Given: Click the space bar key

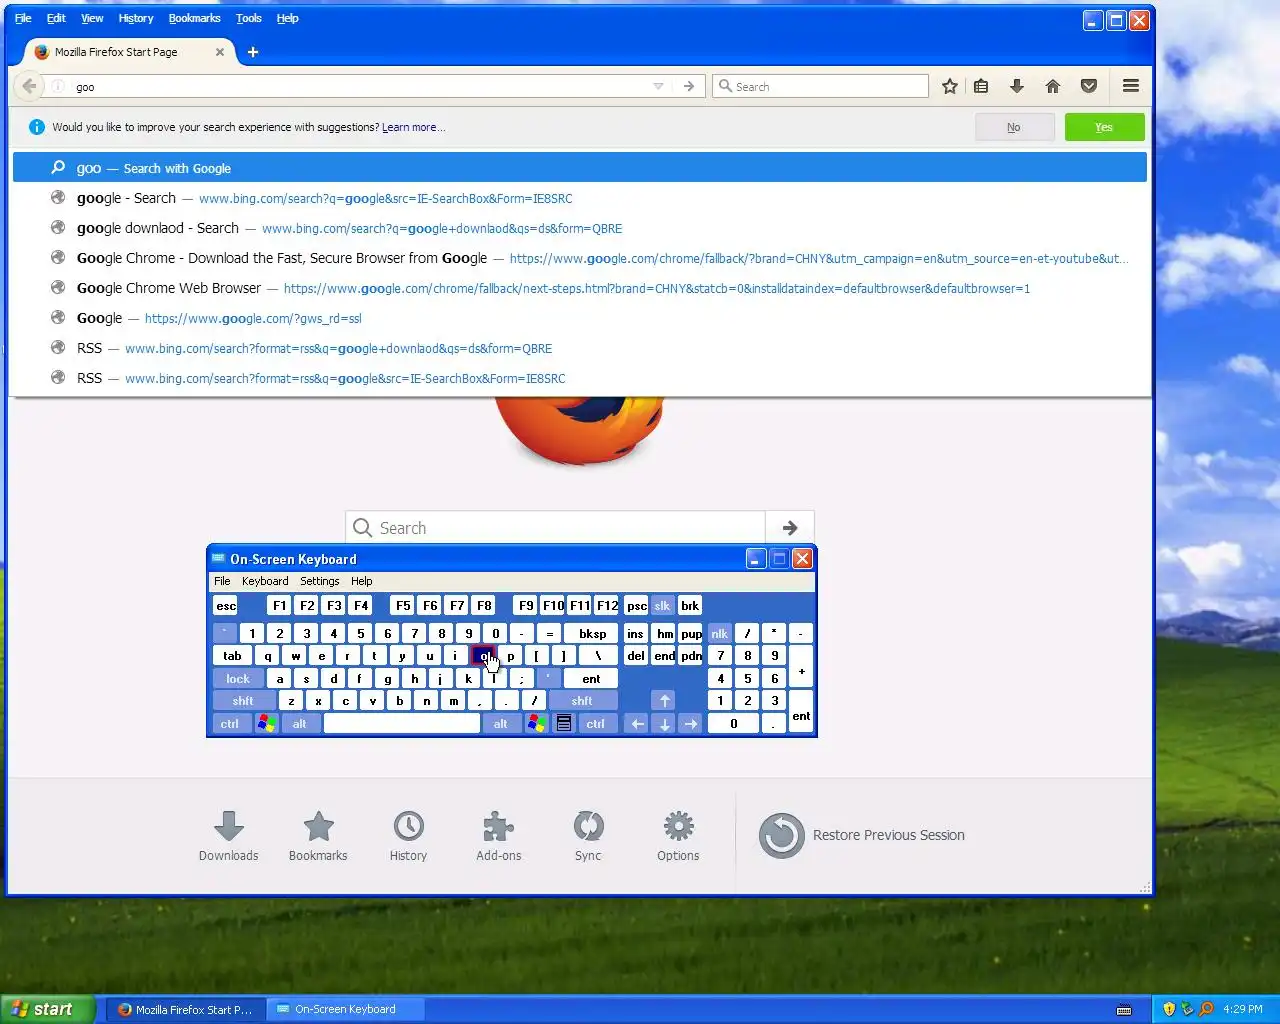Looking at the screenshot, I should [x=402, y=724].
